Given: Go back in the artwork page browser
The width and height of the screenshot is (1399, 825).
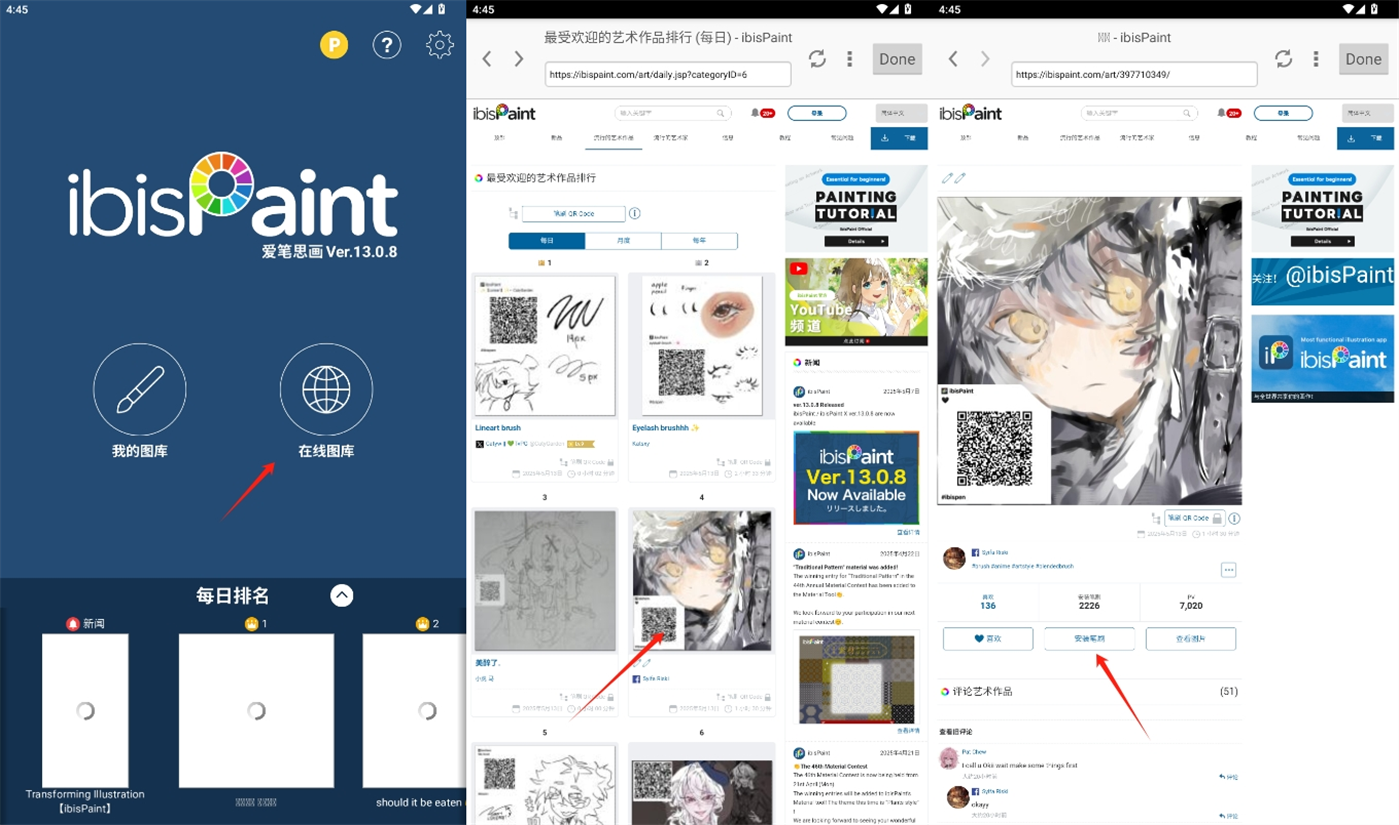Looking at the screenshot, I should pos(953,59).
